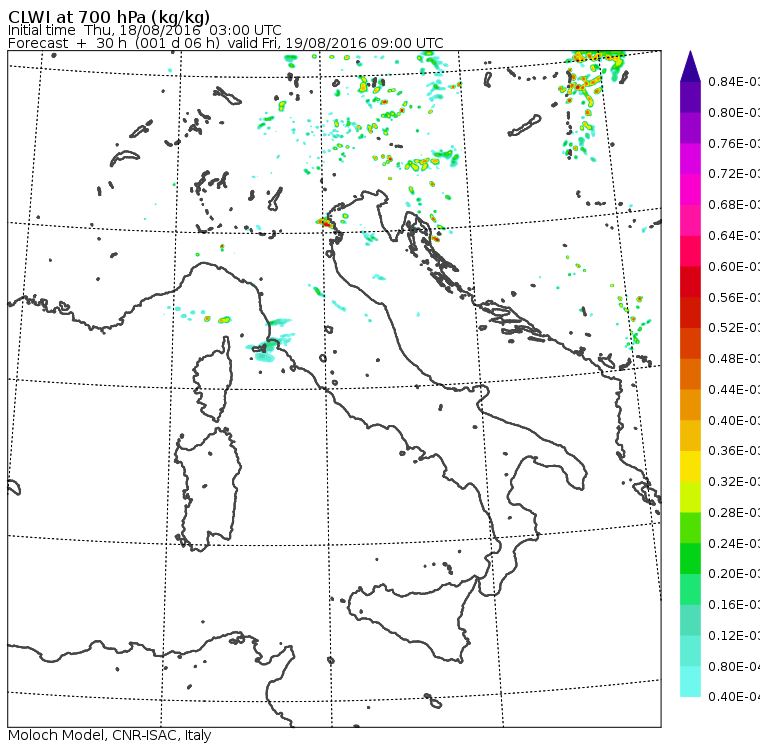
Task: Pick the amber swatch between 0.36E-03 and 0.40E-03
Action: click(690, 435)
